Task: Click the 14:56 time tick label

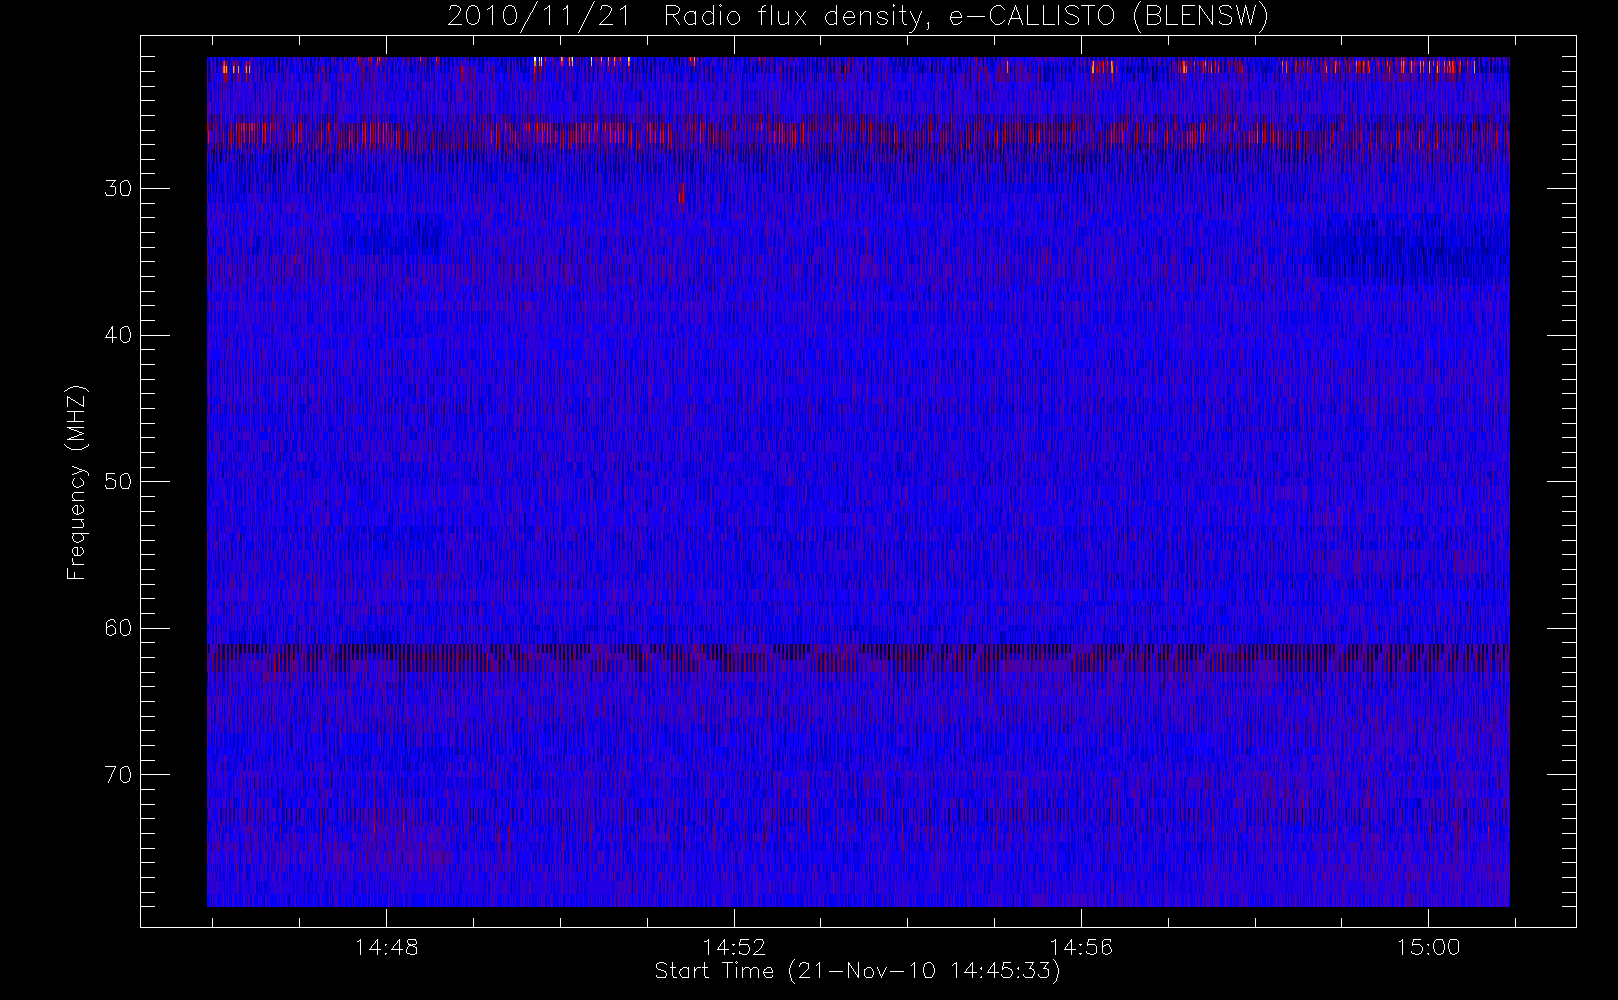Action: coord(1081,947)
